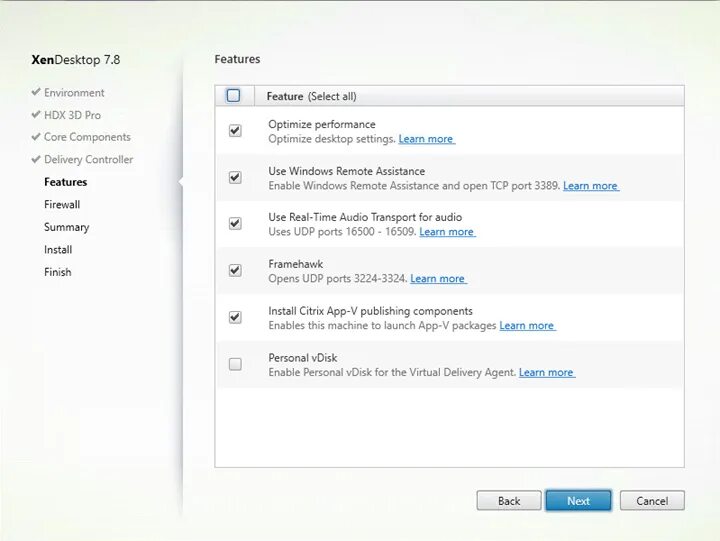Go to the Delivery Controller step
Screen dimensions: 720x541
[88, 160]
